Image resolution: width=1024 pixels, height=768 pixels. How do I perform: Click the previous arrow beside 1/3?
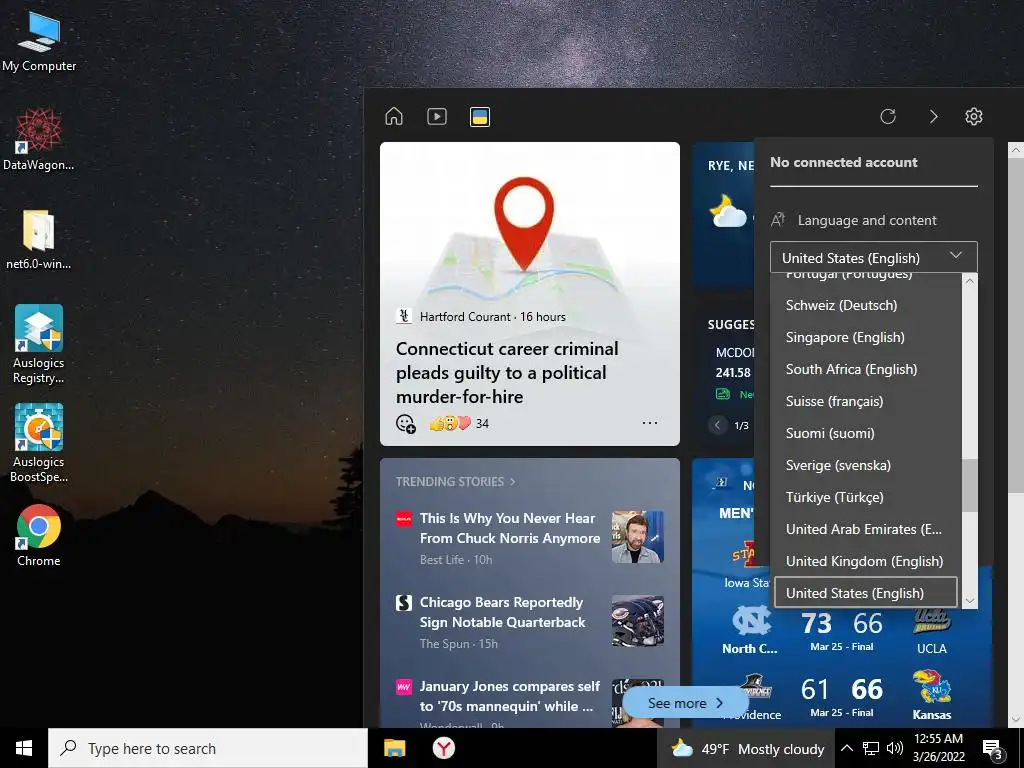click(x=717, y=425)
